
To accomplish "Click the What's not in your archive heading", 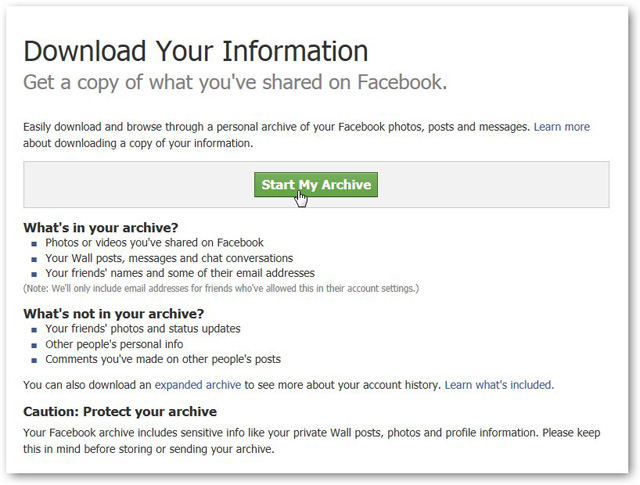I will (x=113, y=314).
